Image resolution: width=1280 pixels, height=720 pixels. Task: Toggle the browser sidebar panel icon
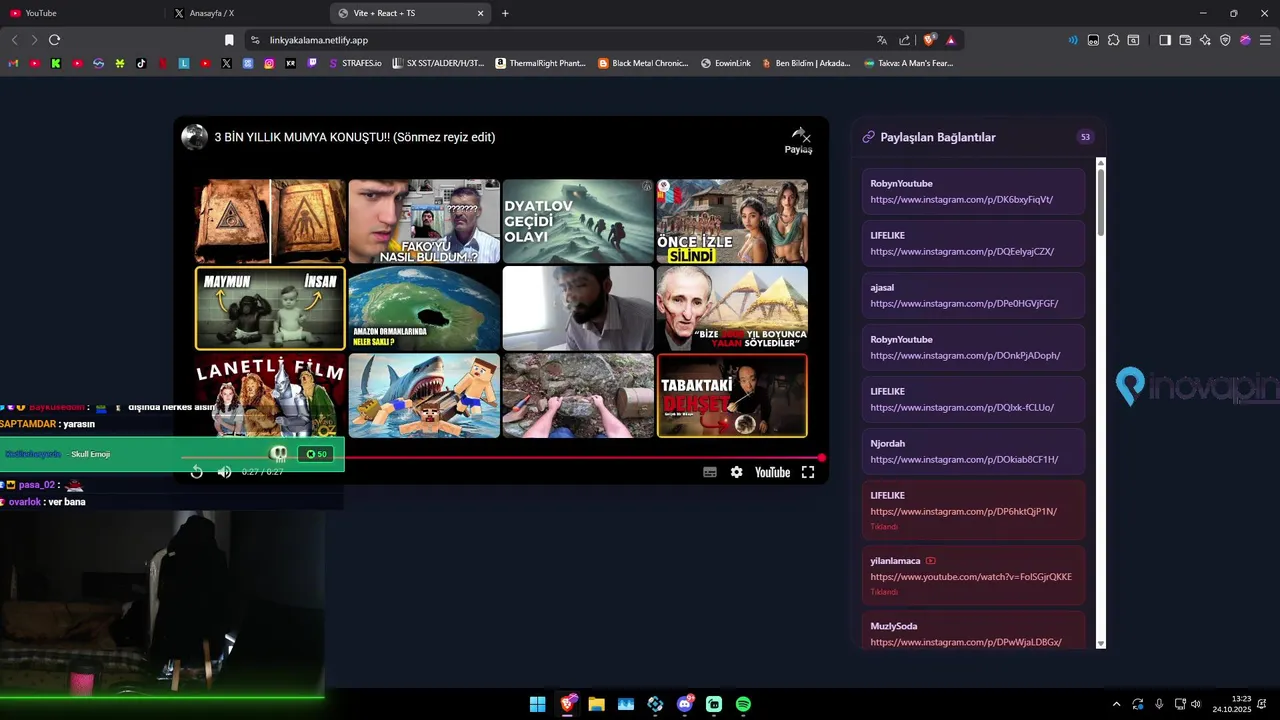[x=1165, y=40]
